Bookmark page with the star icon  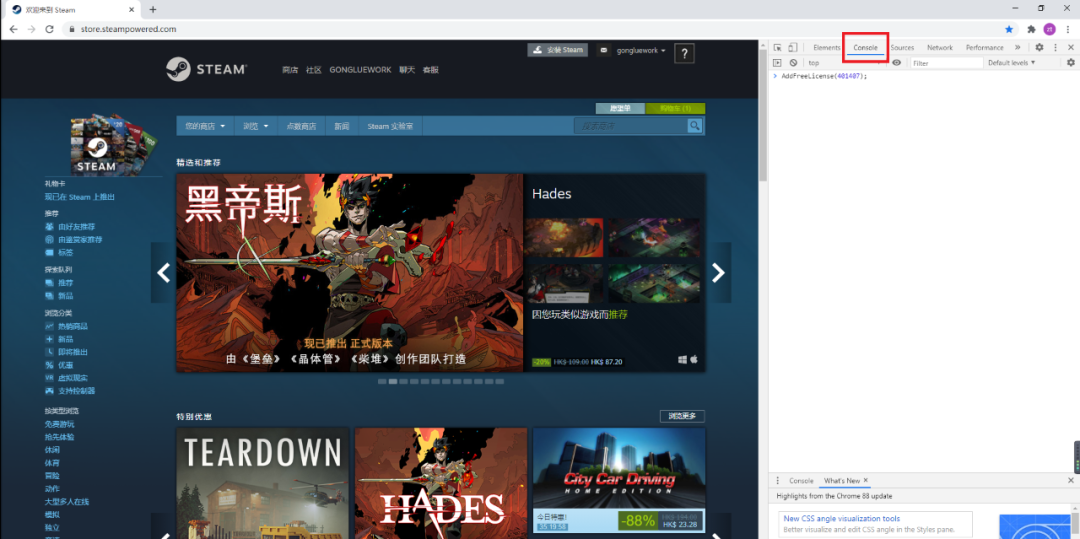1009,29
